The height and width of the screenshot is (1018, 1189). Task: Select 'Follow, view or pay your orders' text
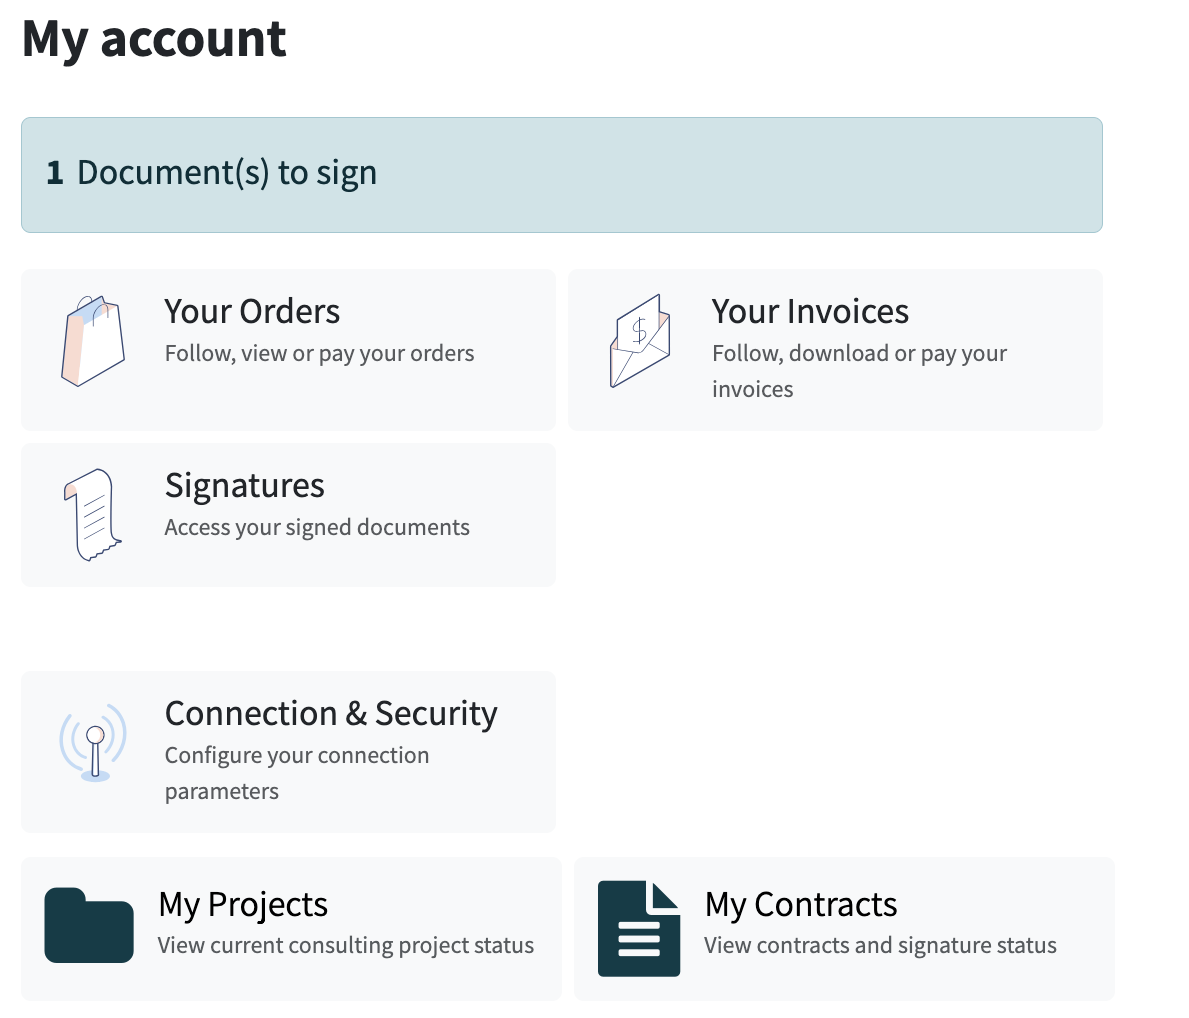tap(319, 354)
